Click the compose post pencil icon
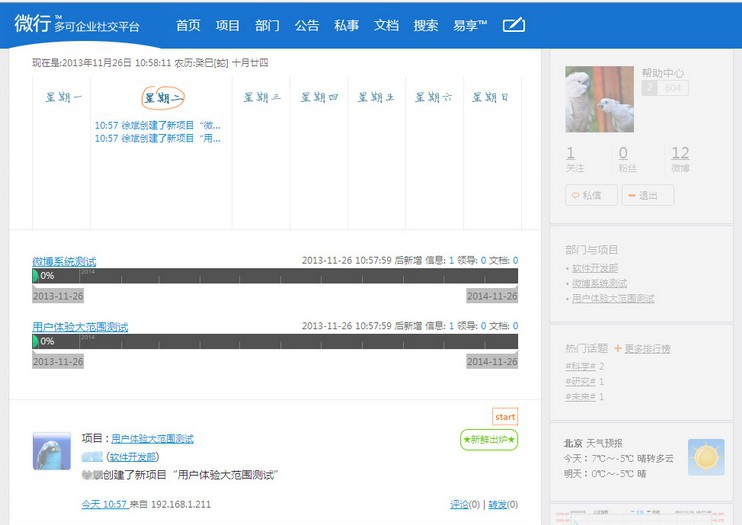The height and width of the screenshot is (525, 742). click(514, 25)
